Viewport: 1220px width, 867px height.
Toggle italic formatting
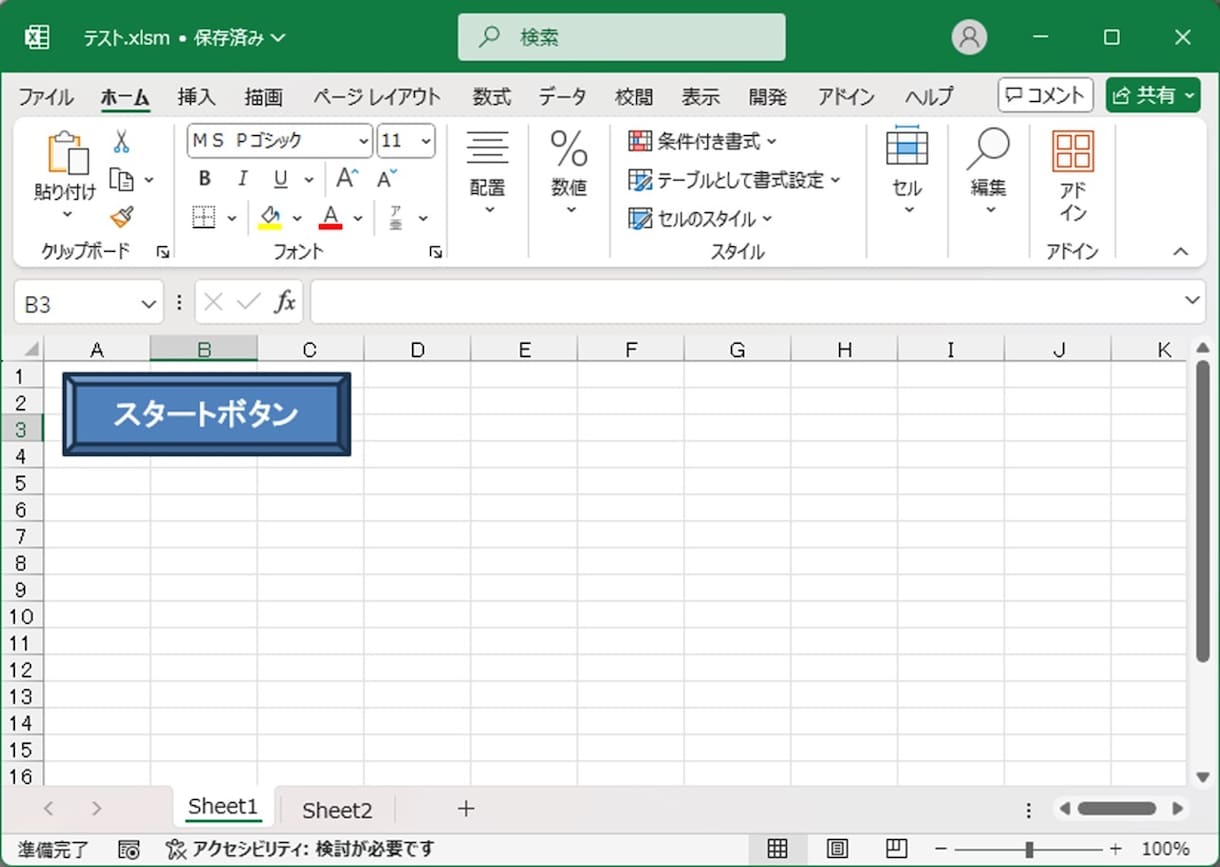(x=242, y=179)
